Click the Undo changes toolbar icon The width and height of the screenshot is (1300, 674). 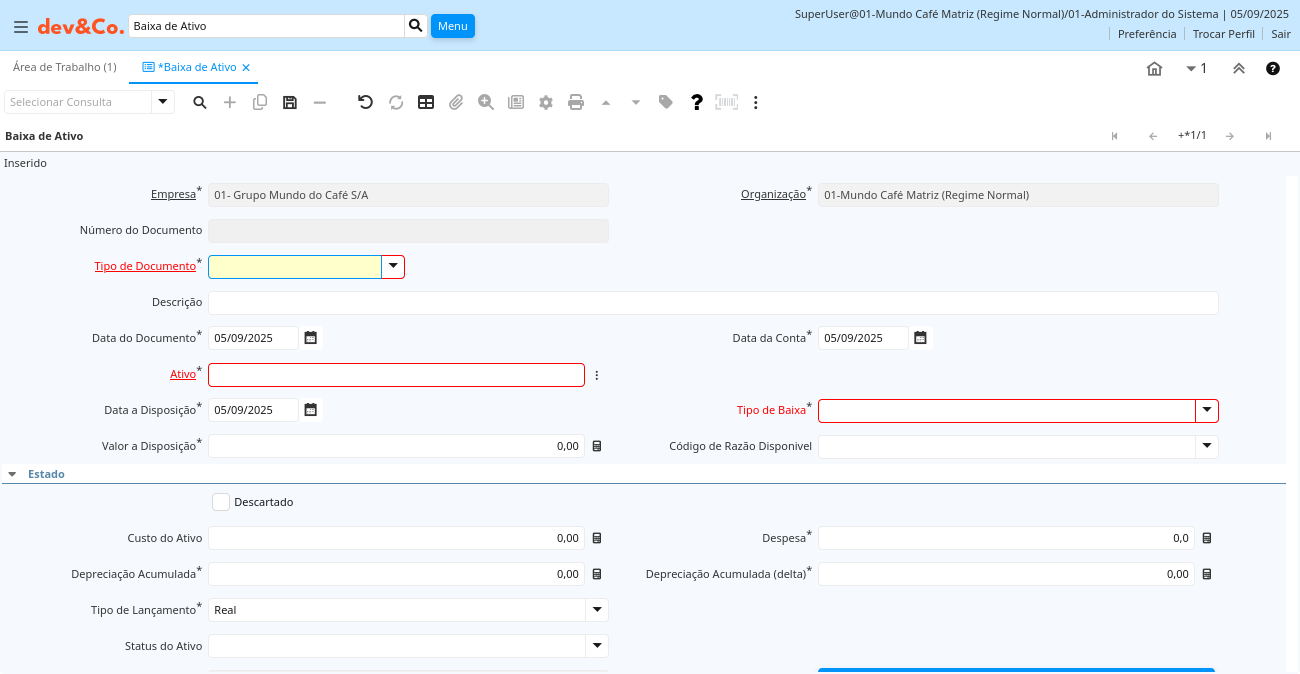(365, 102)
